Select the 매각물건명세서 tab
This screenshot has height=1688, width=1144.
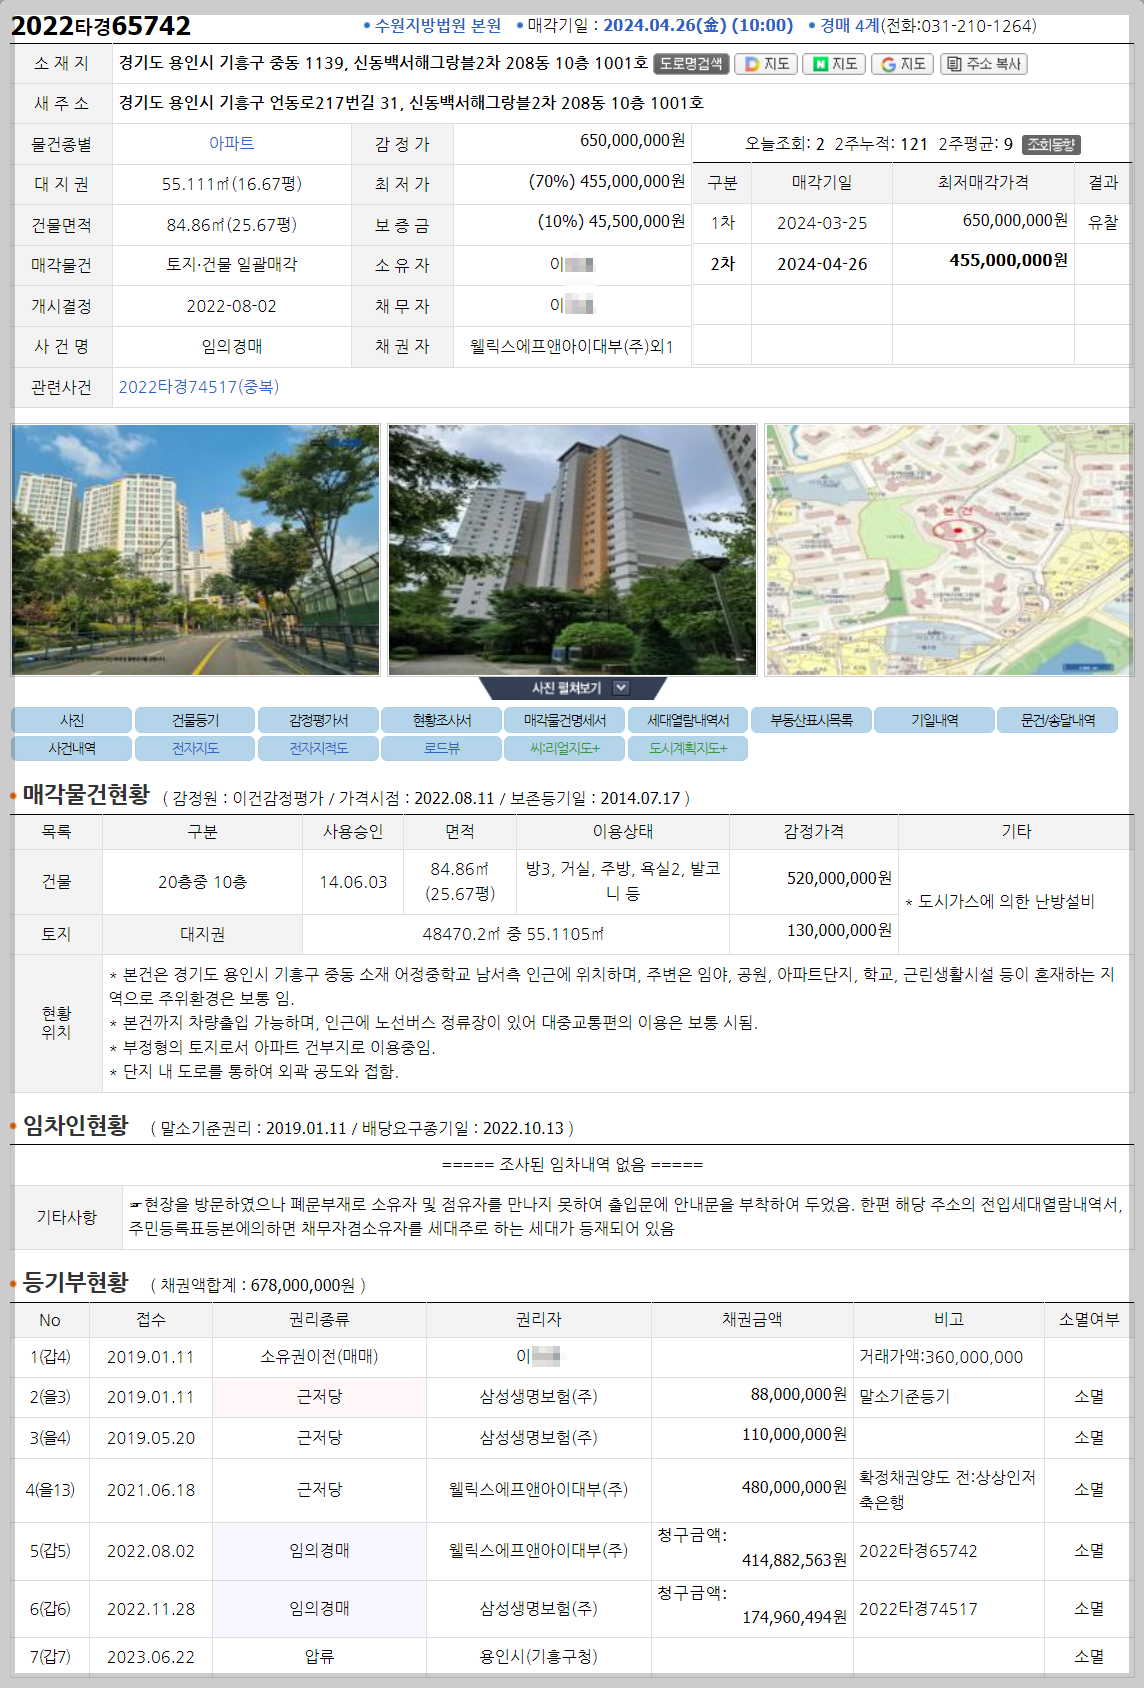(x=564, y=720)
